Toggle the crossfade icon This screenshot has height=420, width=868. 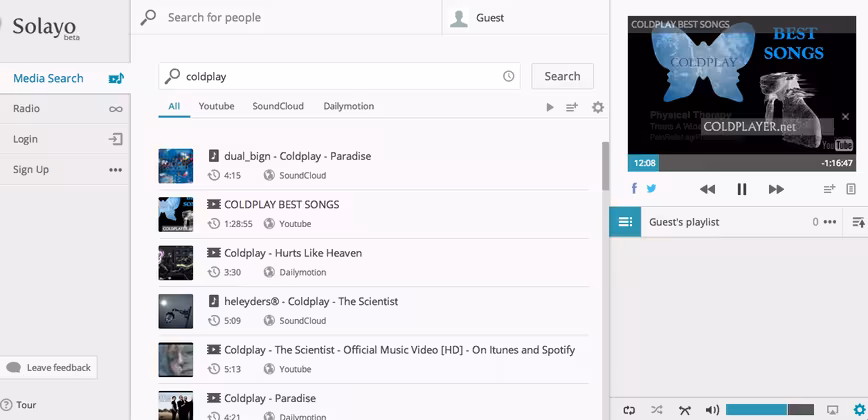(x=685, y=410)
